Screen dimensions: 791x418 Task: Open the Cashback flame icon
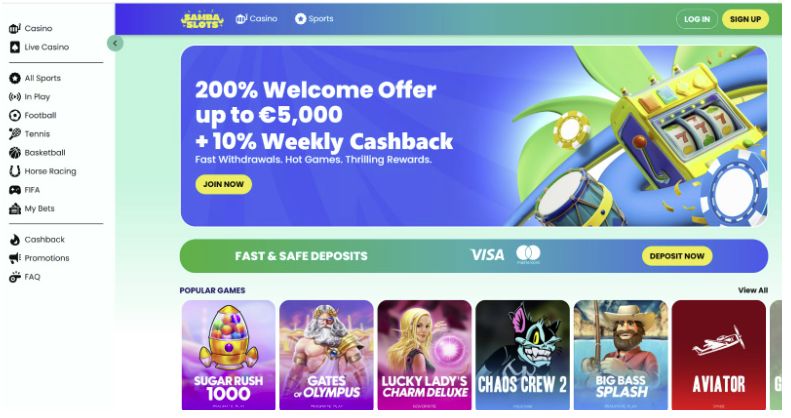[x=15, y=240]
